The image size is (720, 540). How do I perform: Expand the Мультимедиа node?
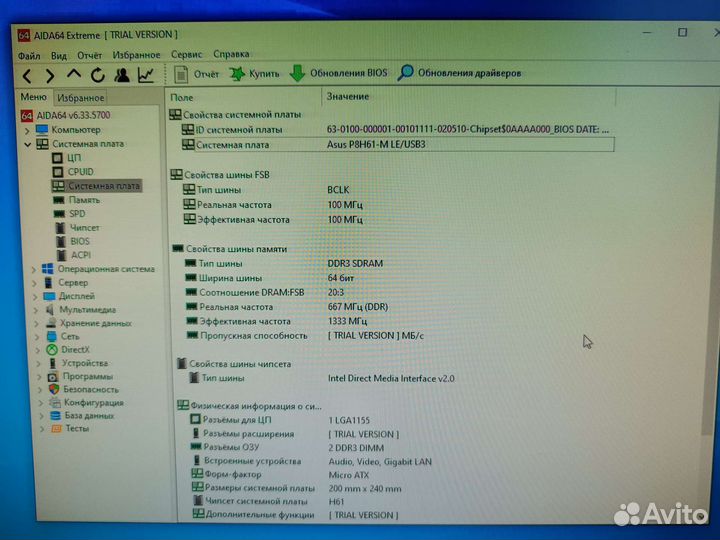point(36,310)
